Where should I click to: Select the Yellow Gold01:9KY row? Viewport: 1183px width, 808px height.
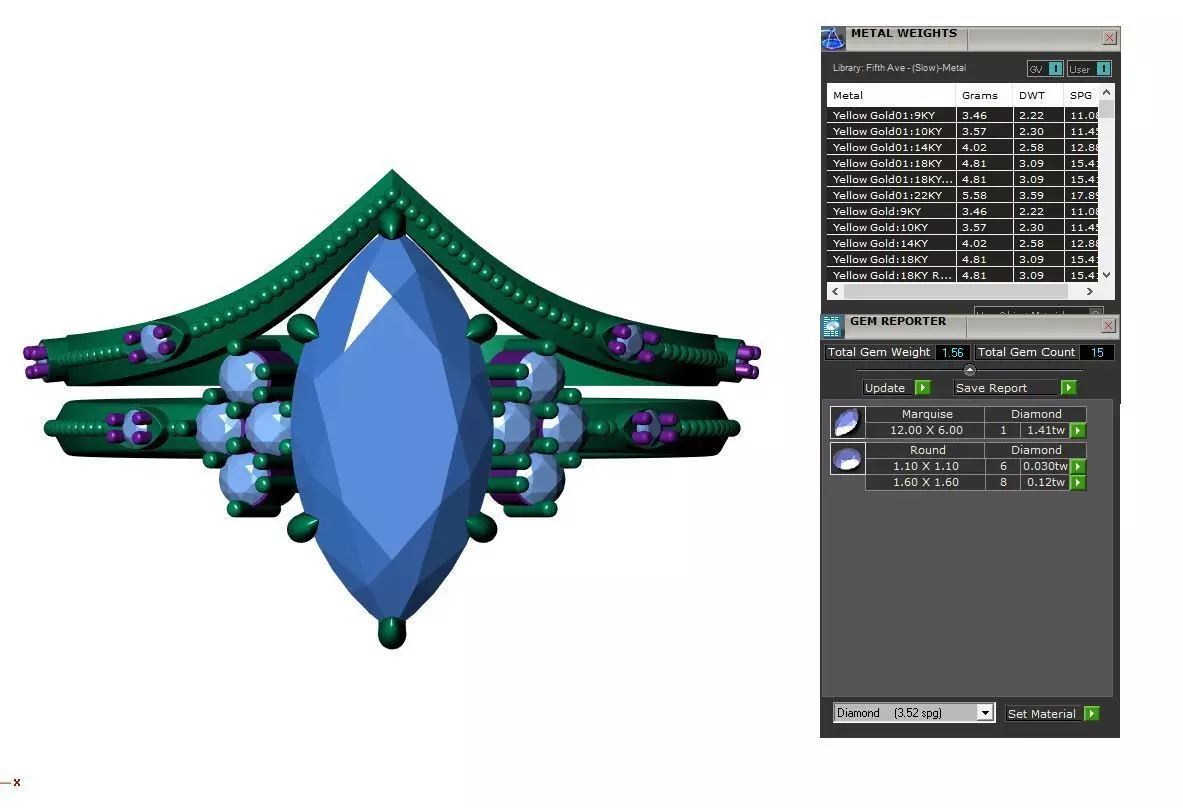(x=963, y=115)
